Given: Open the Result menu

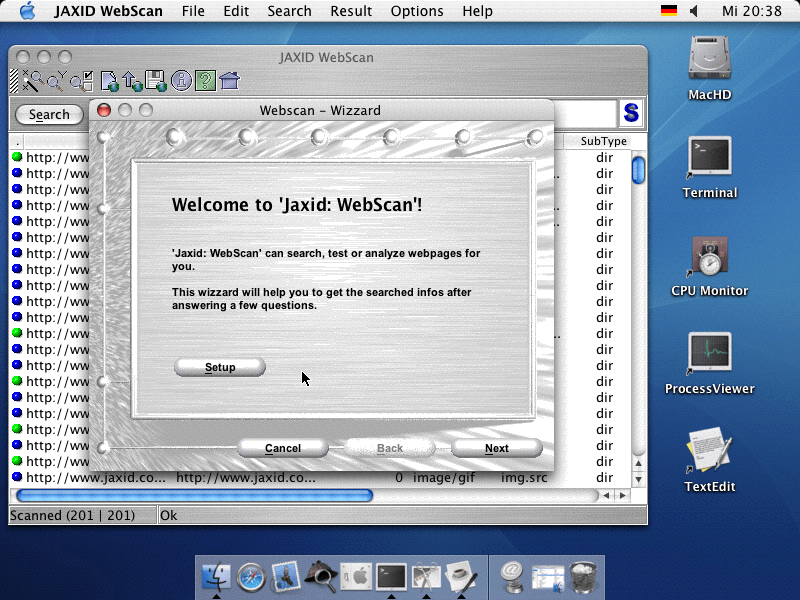Looking at the screenshot, I should [351, 11].
